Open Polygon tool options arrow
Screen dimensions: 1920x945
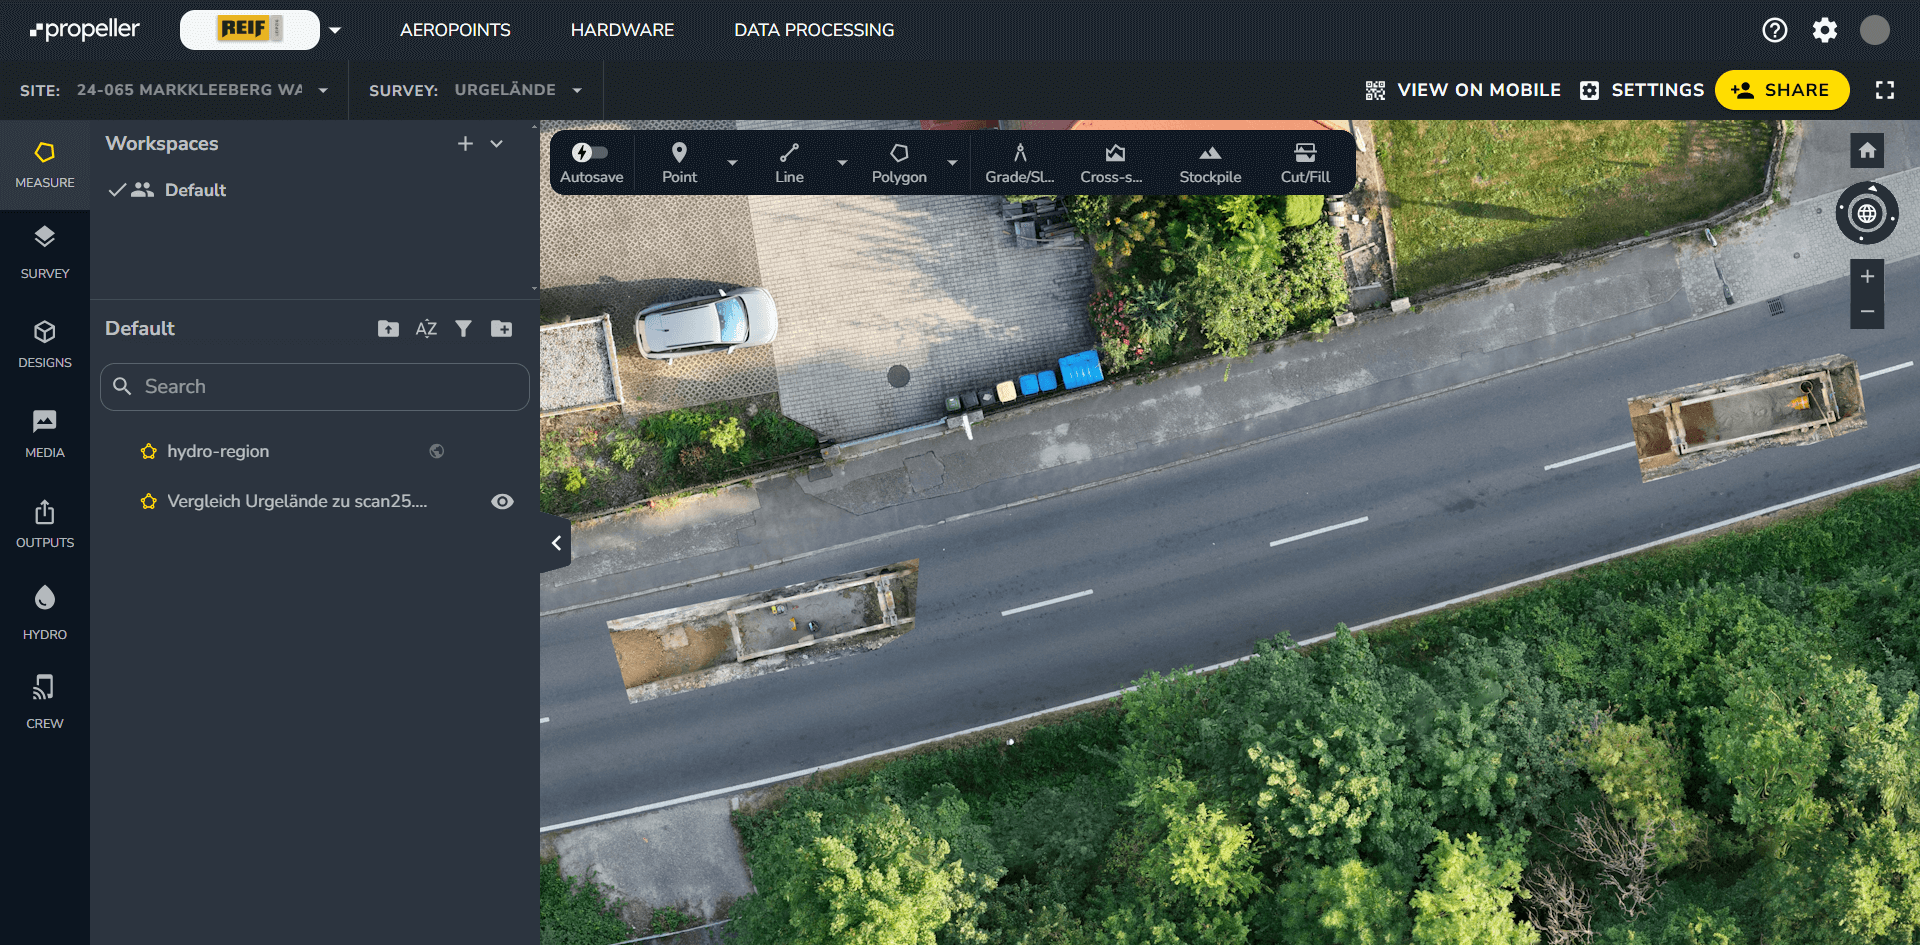tap(952, 163)
